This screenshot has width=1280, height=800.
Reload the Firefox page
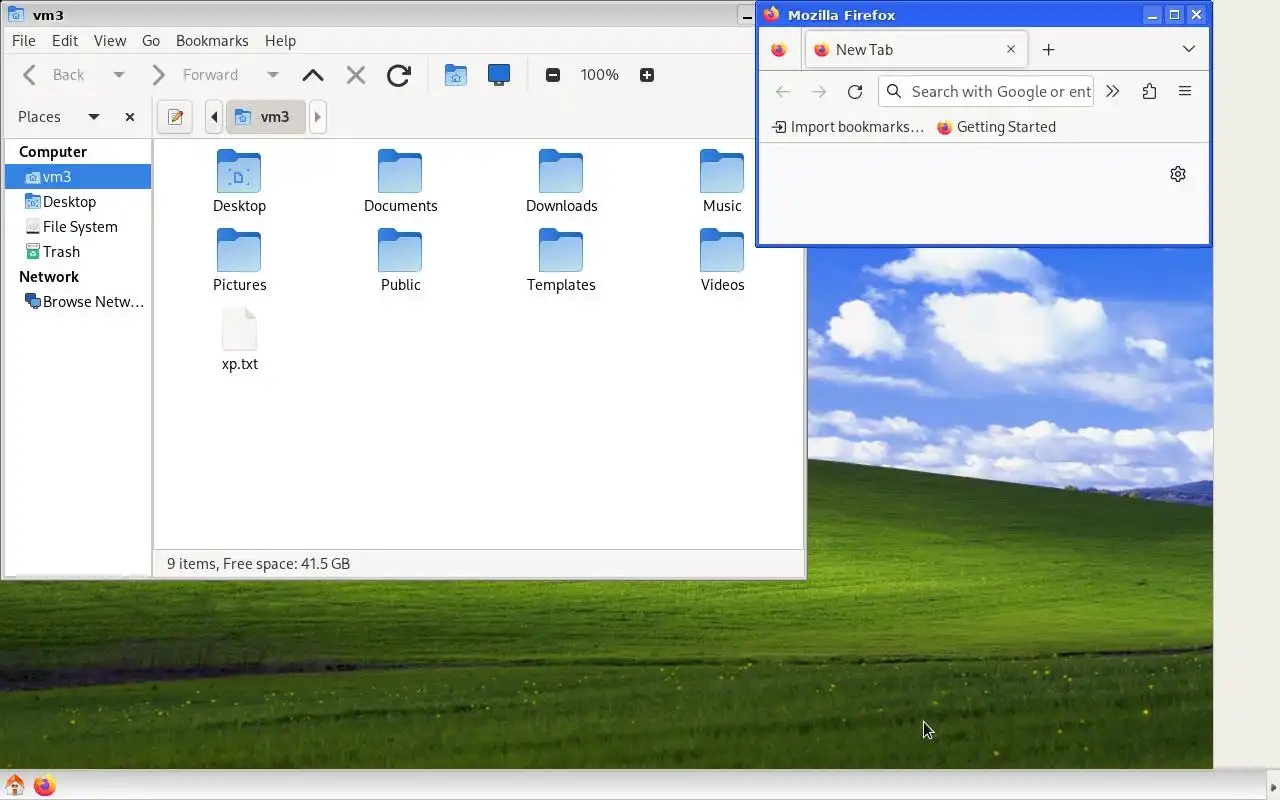[x=855, y=92]
